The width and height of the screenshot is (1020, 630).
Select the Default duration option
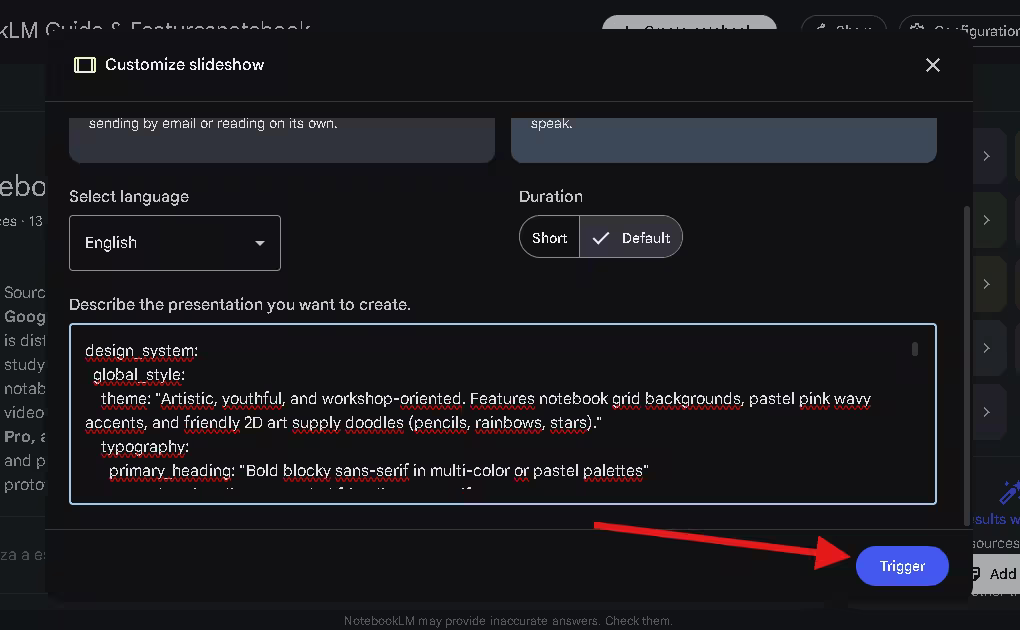click(632, 238)
